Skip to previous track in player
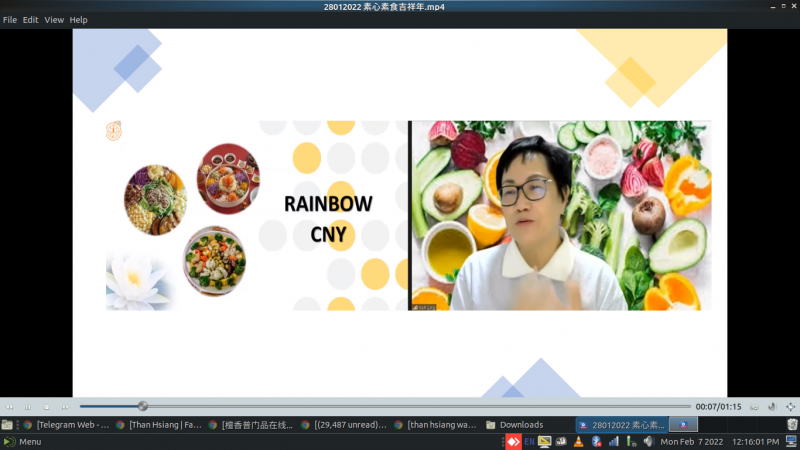This screenshot has height=450, width=800. 9,407
